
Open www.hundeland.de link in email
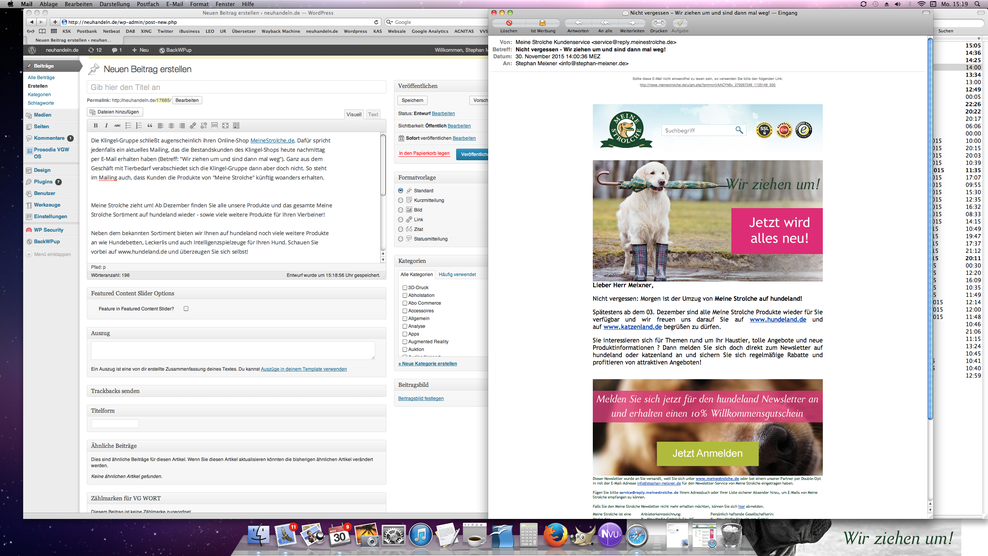tap(778, 320)
